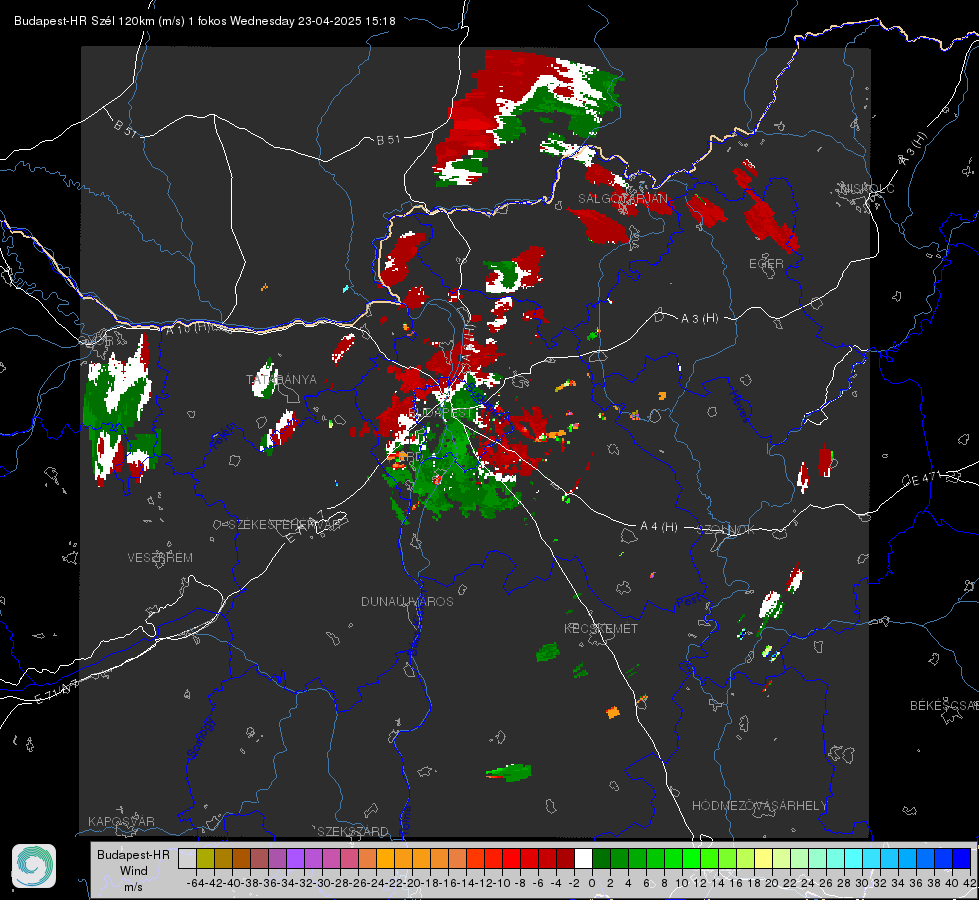Pick the pale yellow swatch between 18 and 20
The width and height of the screenshot is (979, 900).
(x=764, y=859)
